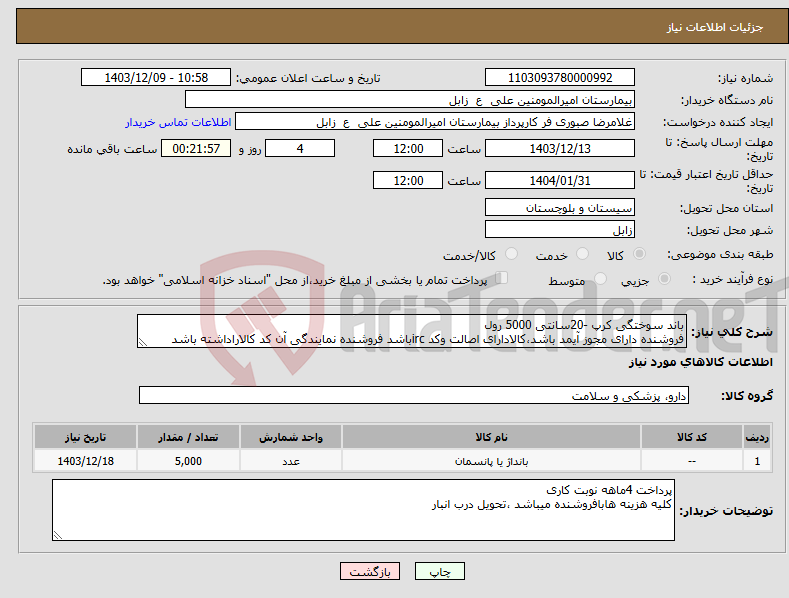Viewport: 789px width, 598px height.
Task: Click the unit cell عدد
Action: click(291, 461)
